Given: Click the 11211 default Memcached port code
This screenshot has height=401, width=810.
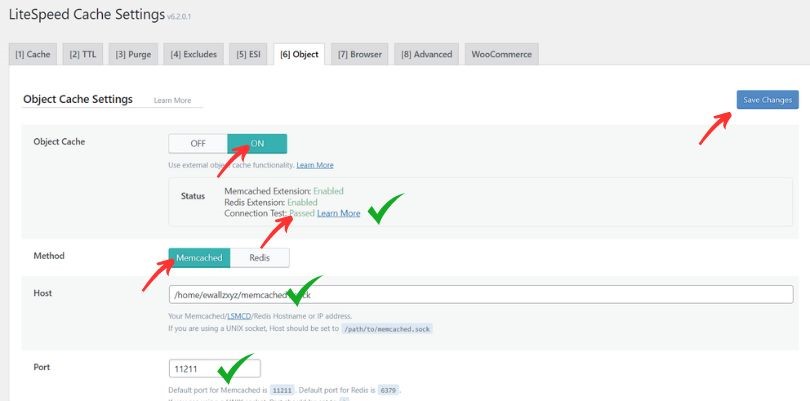Looking at the screenshot, I should click(x=283, y=390).
